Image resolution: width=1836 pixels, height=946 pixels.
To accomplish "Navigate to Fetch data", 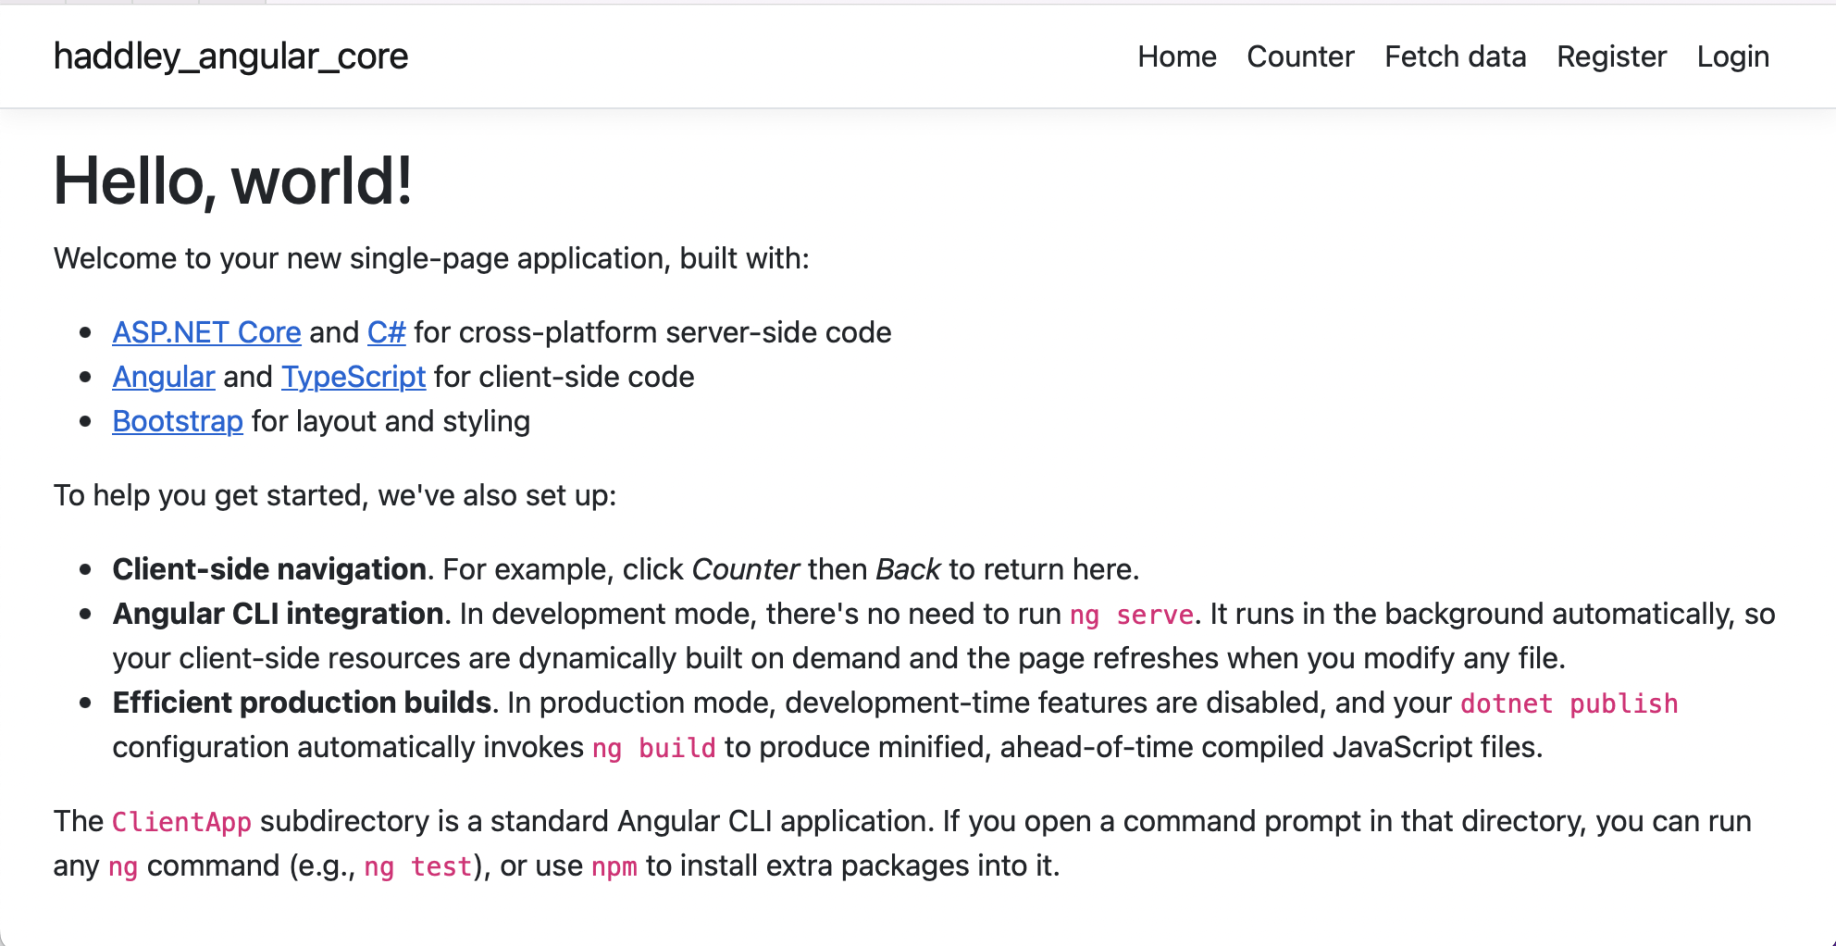I will click(x=1455, y=57).
